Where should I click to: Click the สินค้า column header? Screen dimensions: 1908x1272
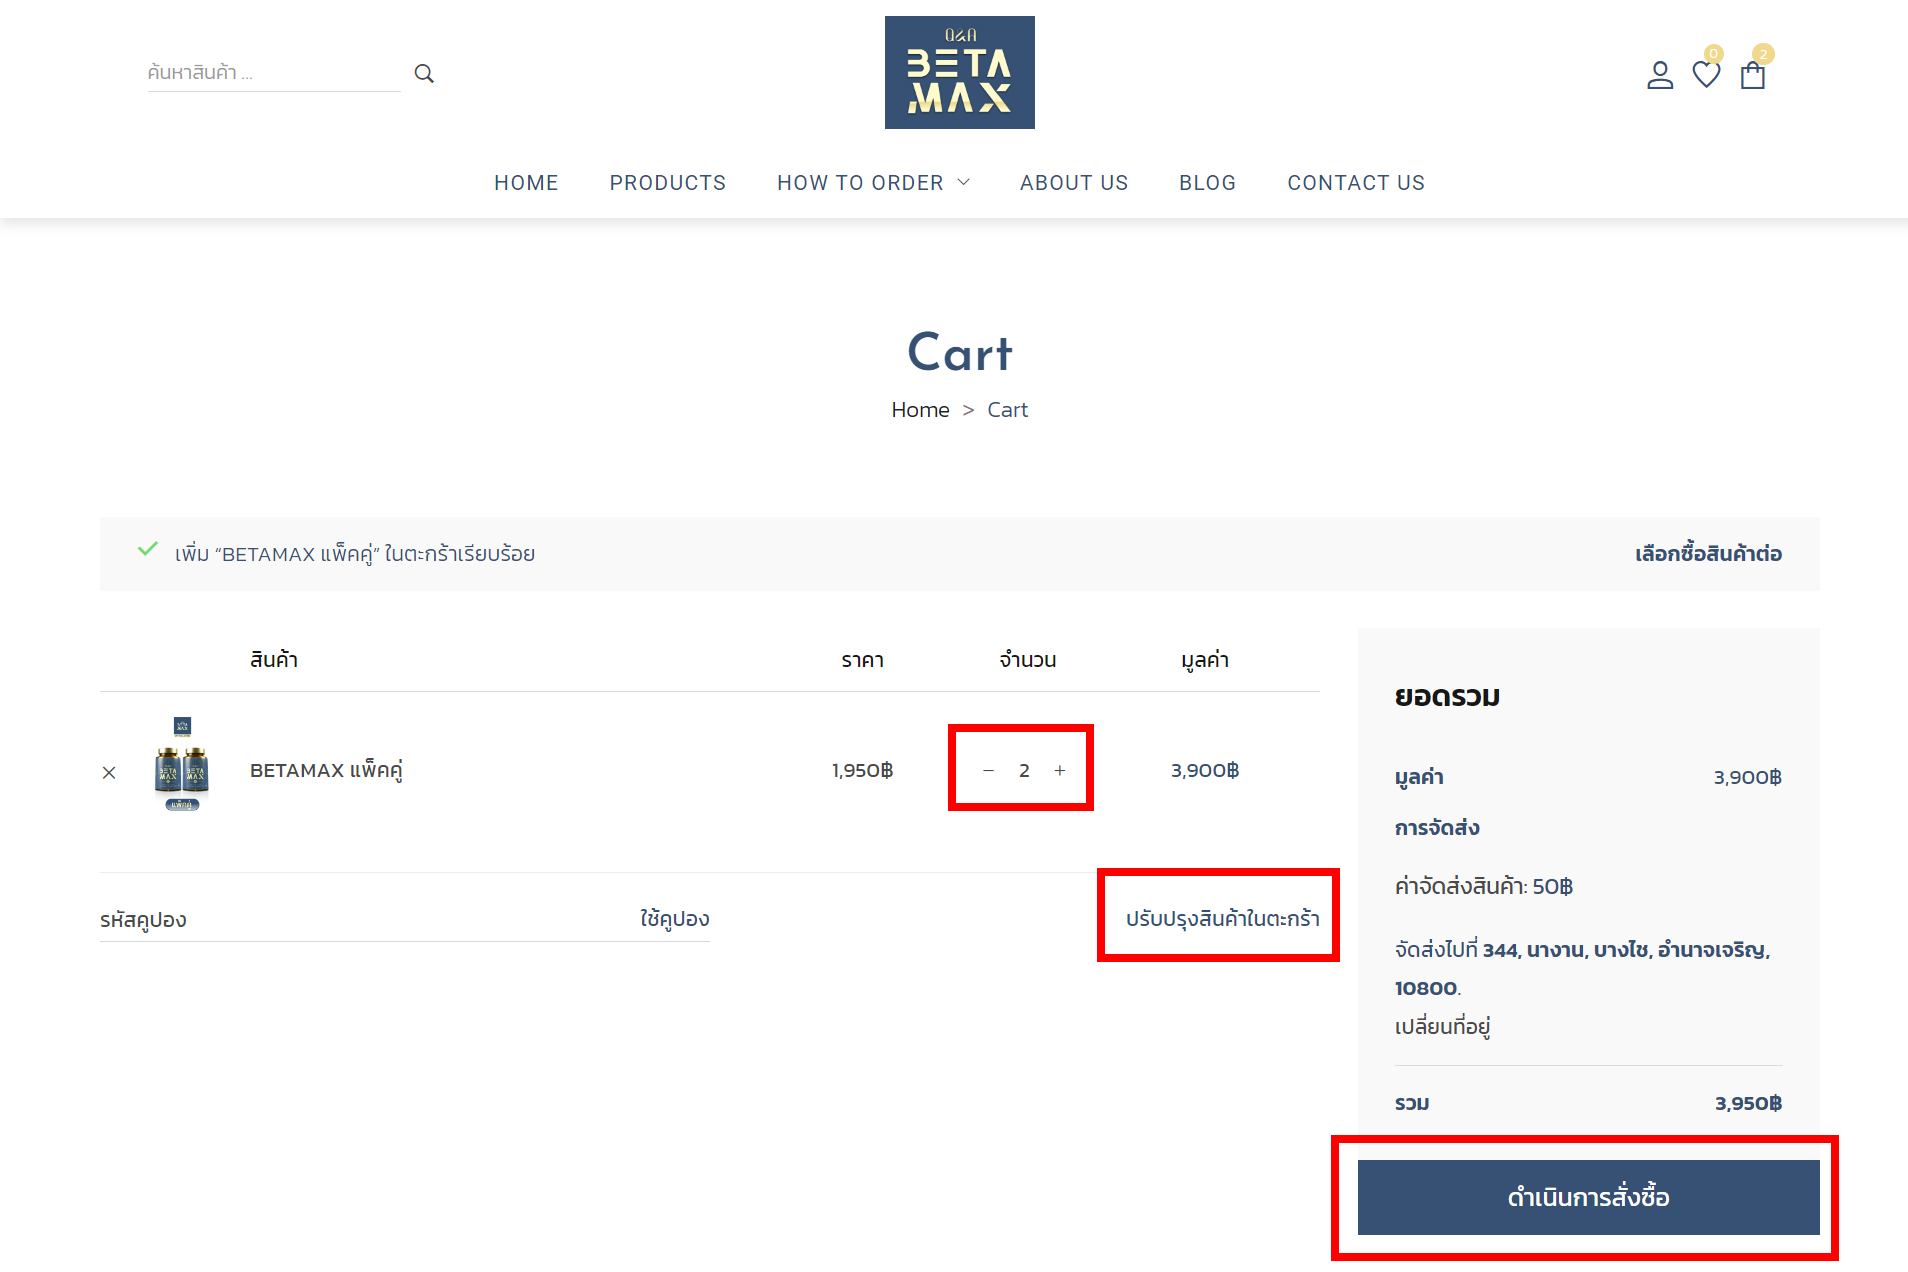tap(274, 659)
